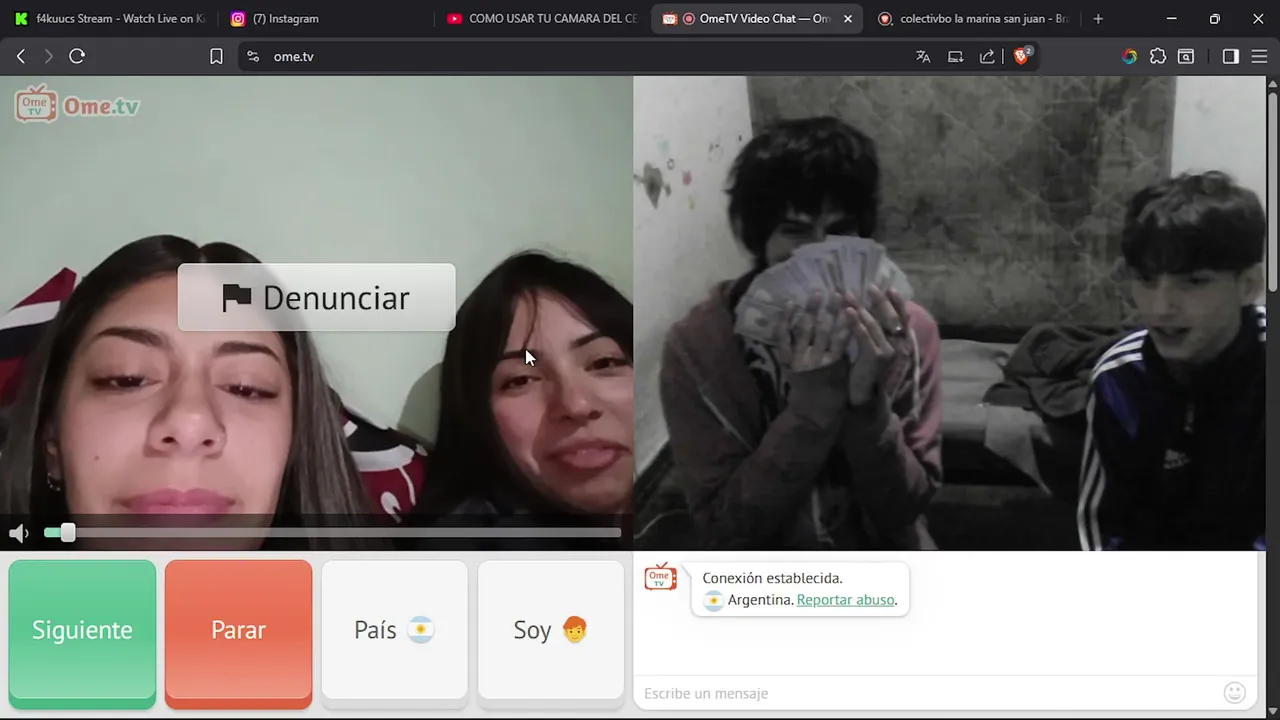Adjust the volume slider handle

67,533
